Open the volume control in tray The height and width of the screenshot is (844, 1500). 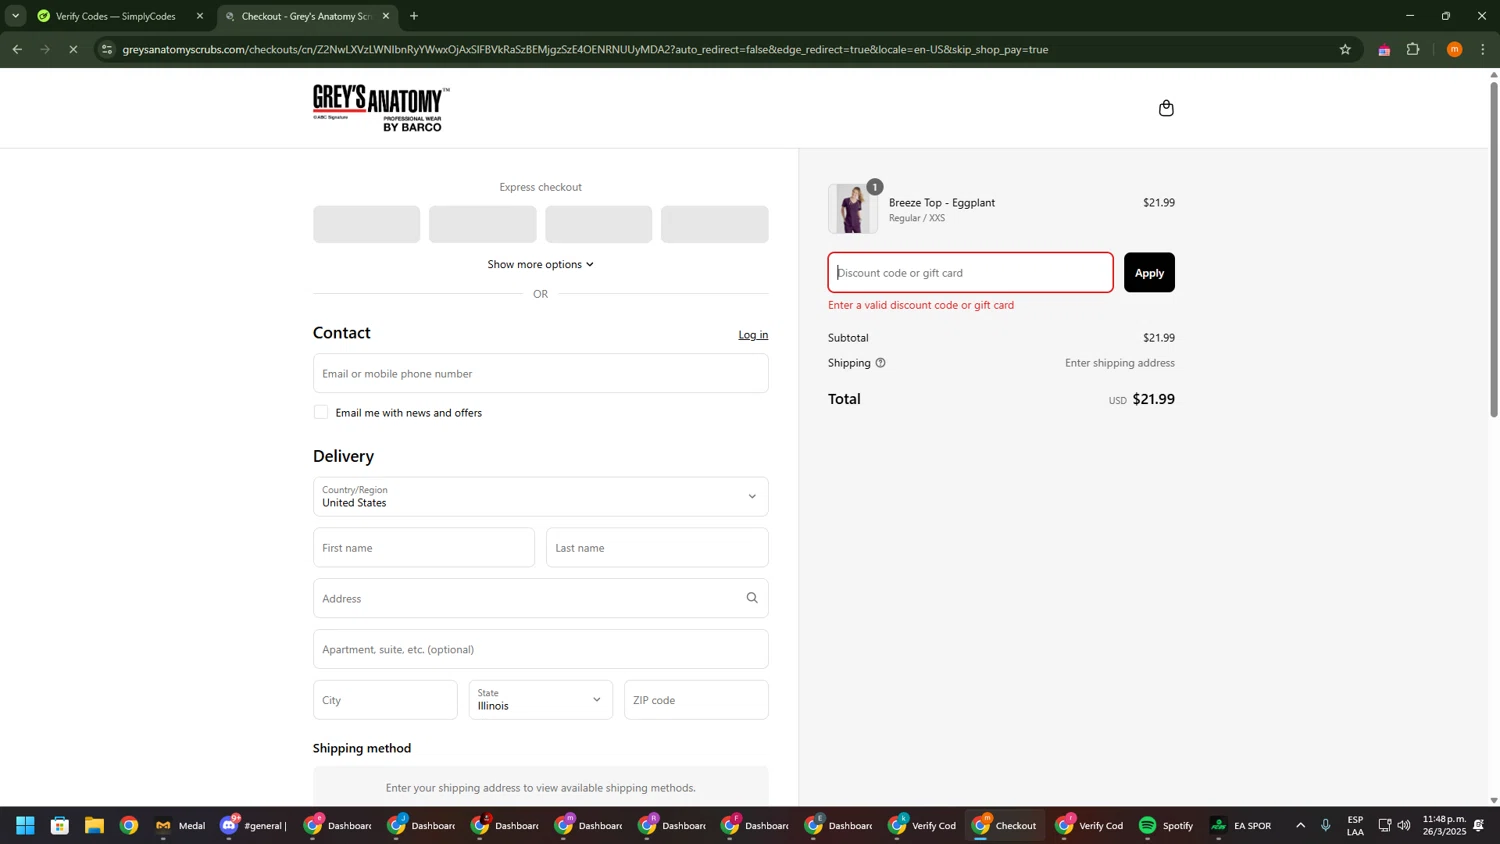pyautogui.click(x=1404, y=826)
